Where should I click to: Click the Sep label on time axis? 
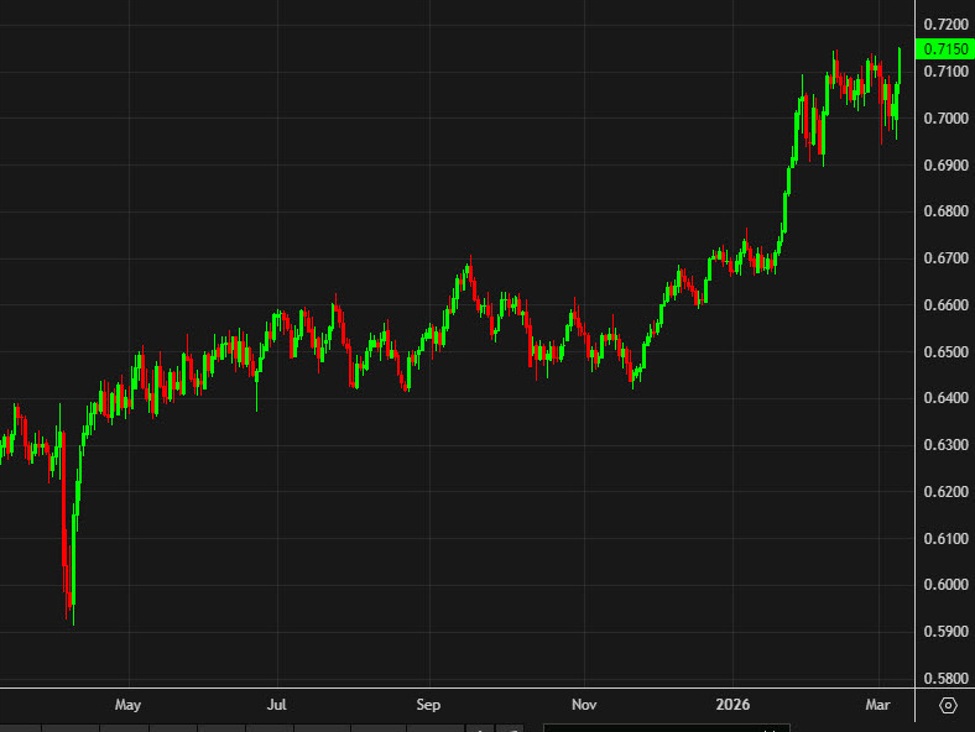428,705
